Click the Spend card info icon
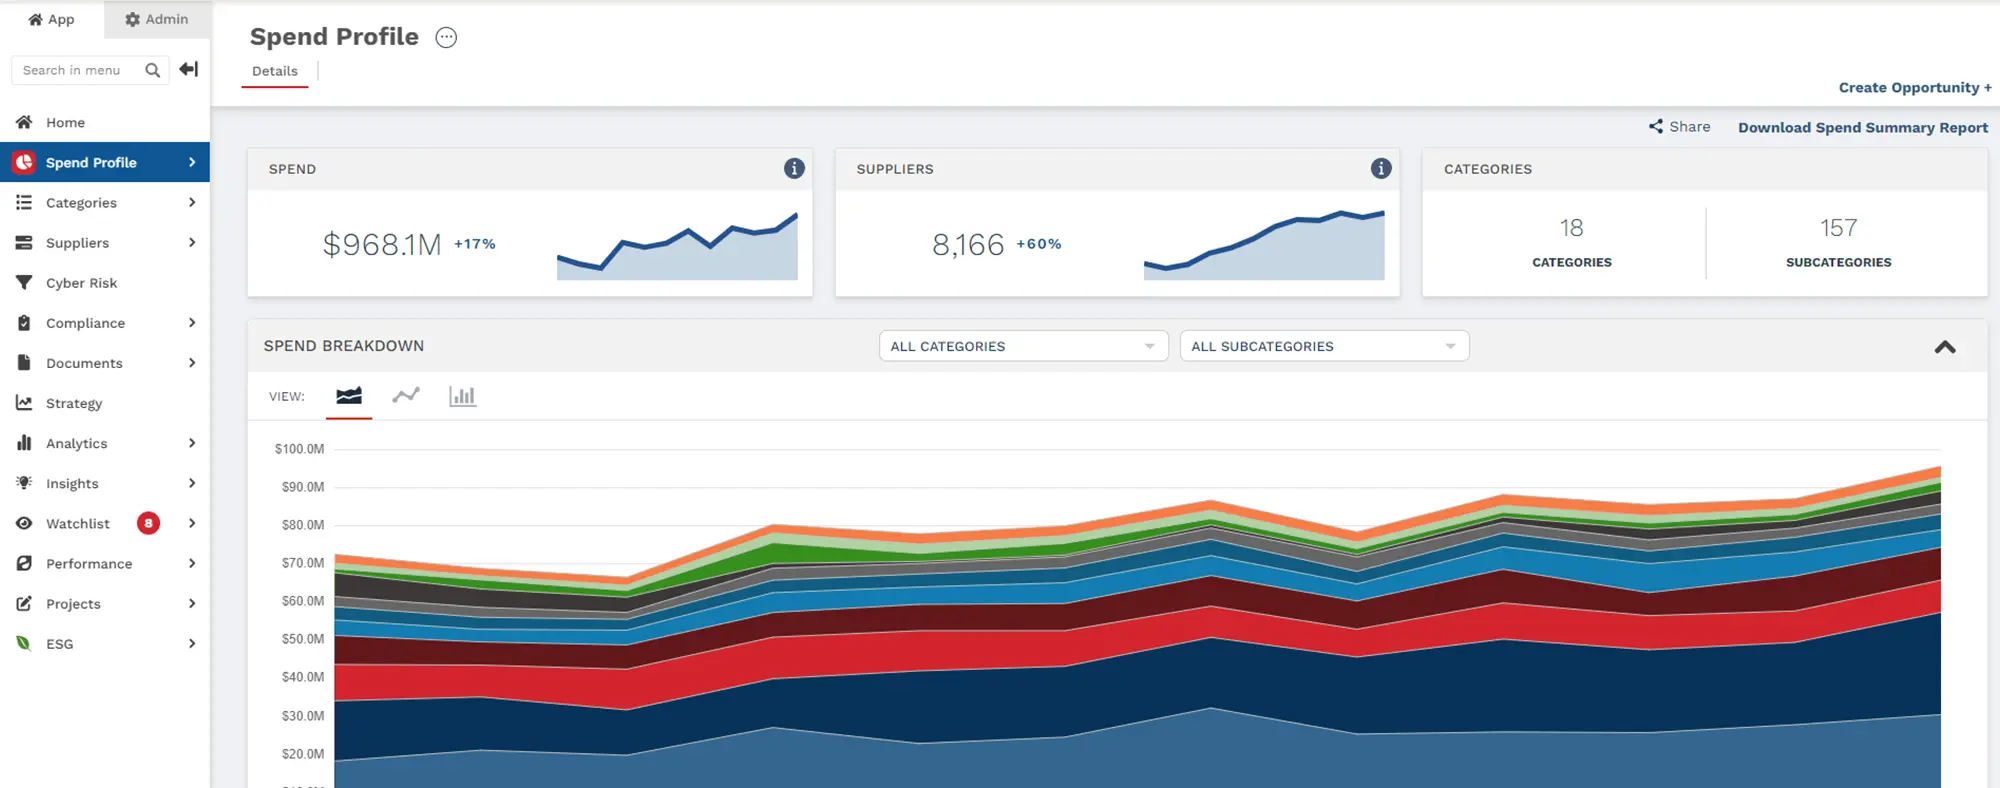This screenshot has width=2000, height=788. point(794,169)
